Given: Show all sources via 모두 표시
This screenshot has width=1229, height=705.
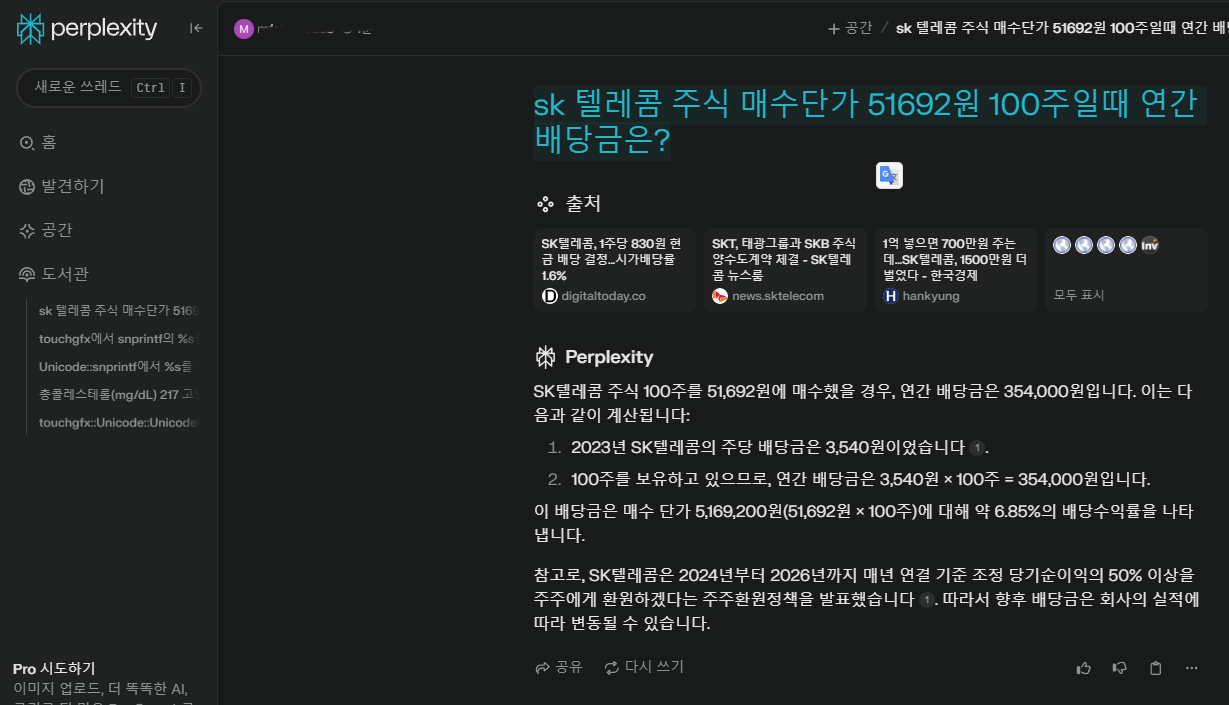Looking at the screenshot, I should pos(1078,296).
